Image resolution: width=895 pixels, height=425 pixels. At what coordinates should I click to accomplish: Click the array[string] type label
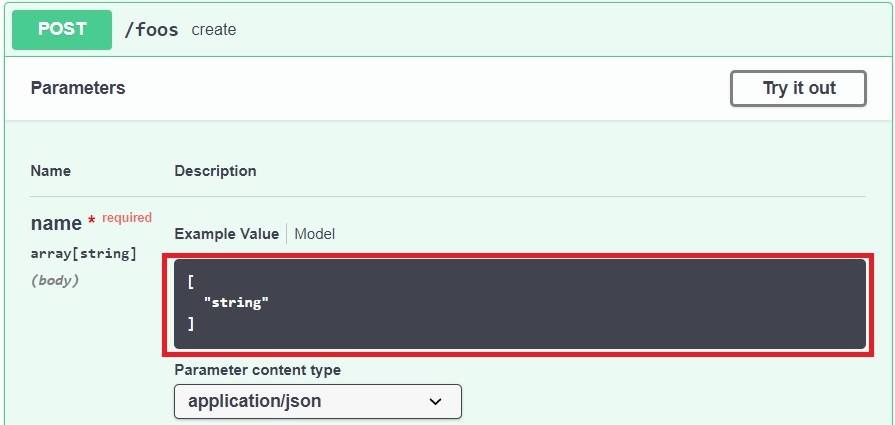84,253
